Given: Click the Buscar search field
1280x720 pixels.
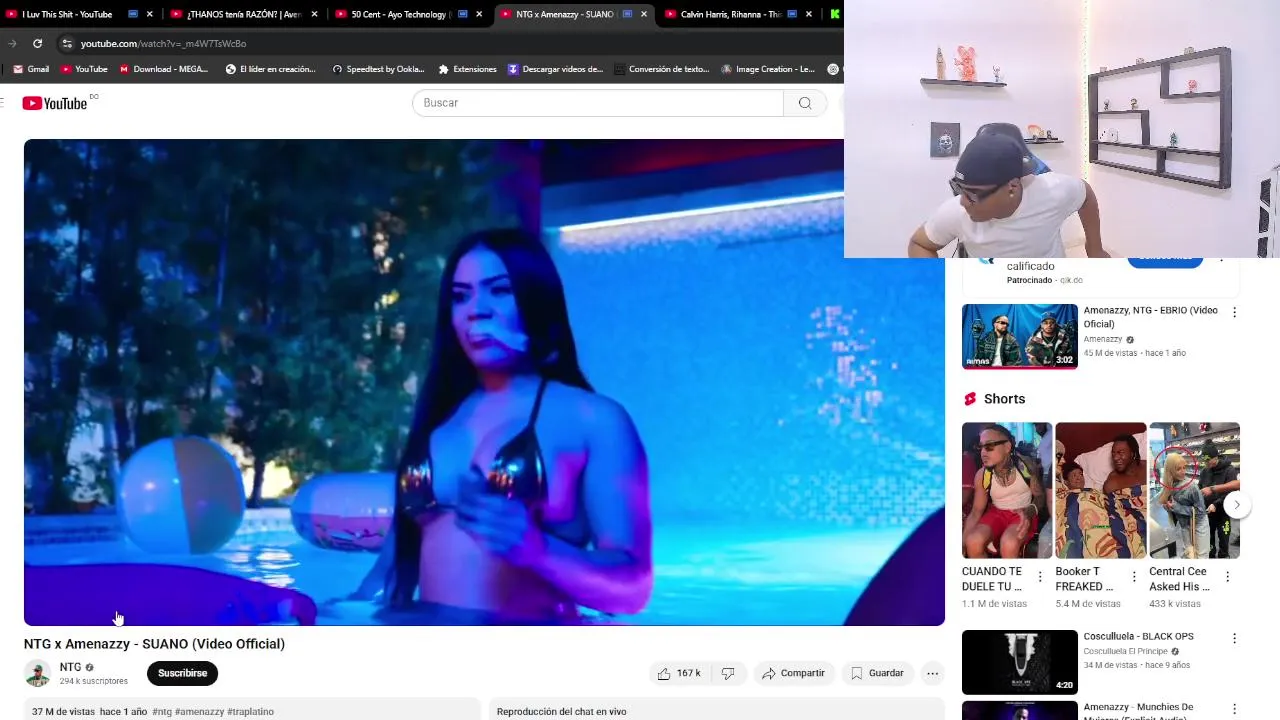Looking at the screenshot, I should pos(598,103).
